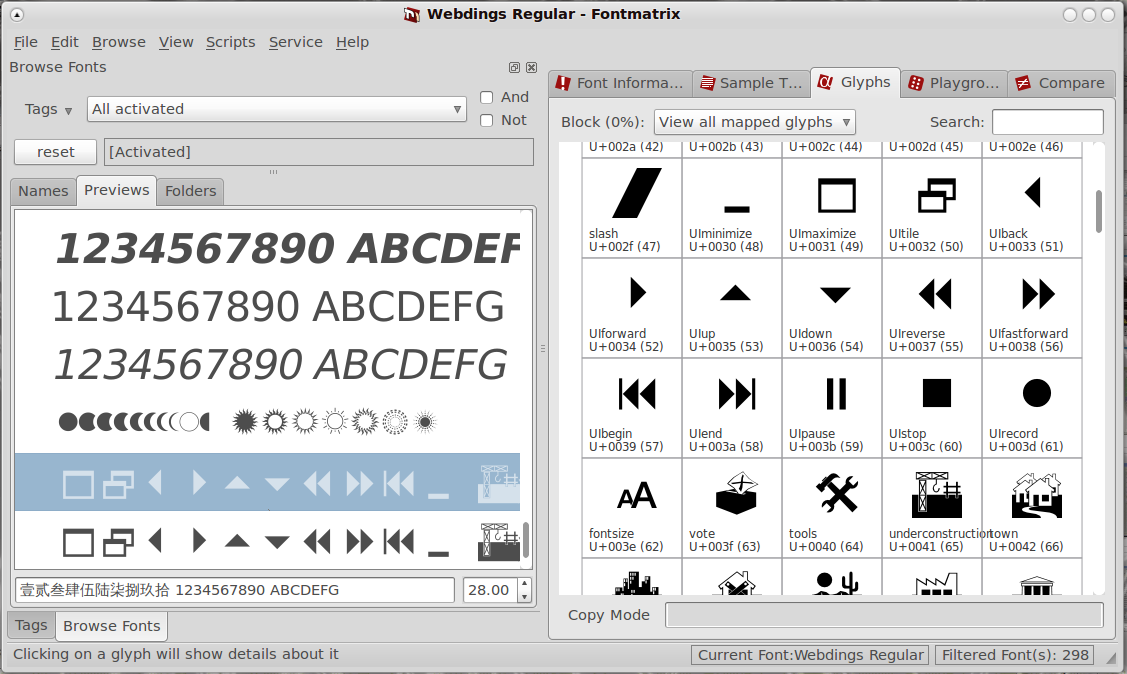Click the [Activated] filter field

click(319, 152)
